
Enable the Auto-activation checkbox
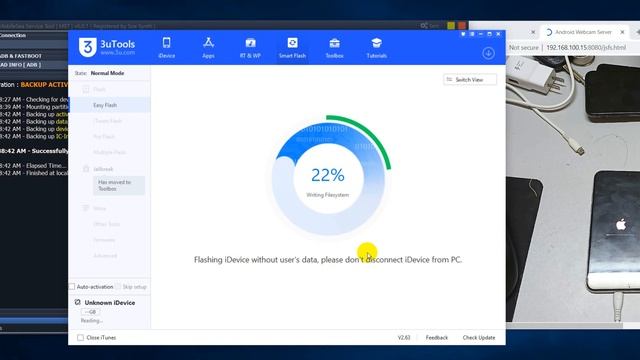pos(72,287)
